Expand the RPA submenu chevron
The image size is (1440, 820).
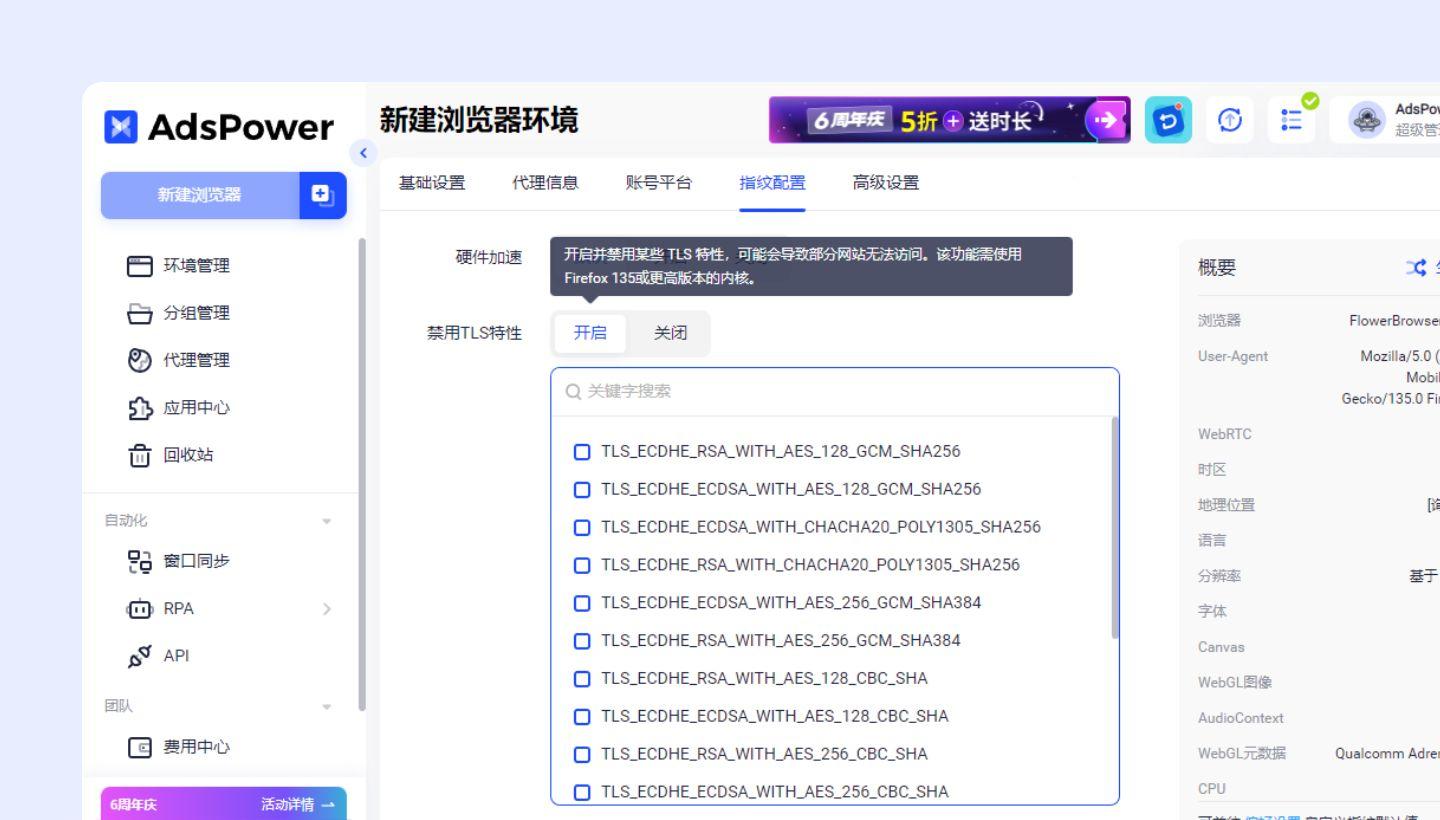click(326, 608)
